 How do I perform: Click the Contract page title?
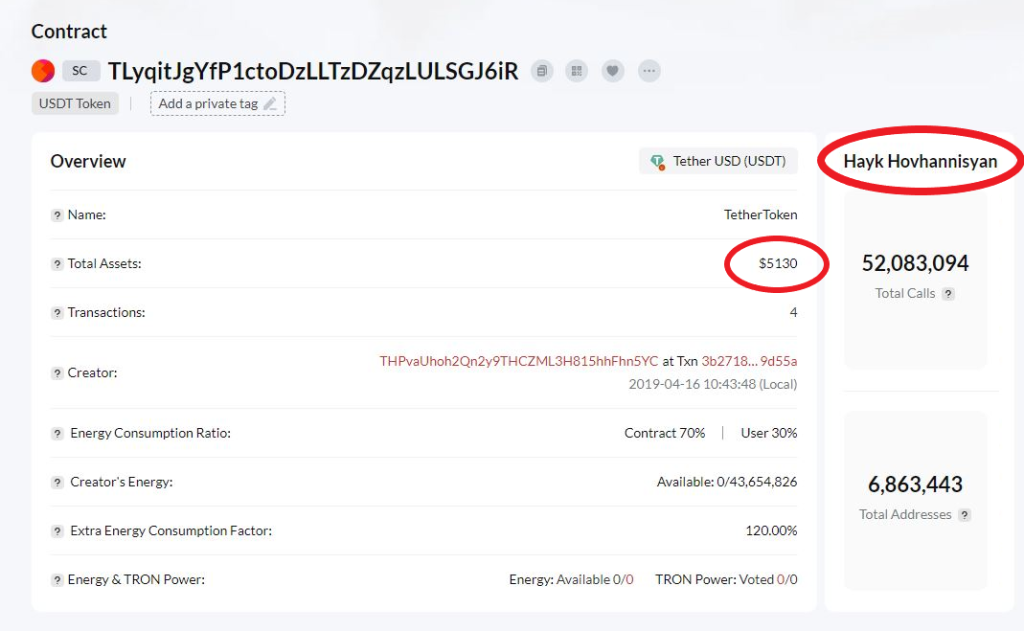[69, 31]
